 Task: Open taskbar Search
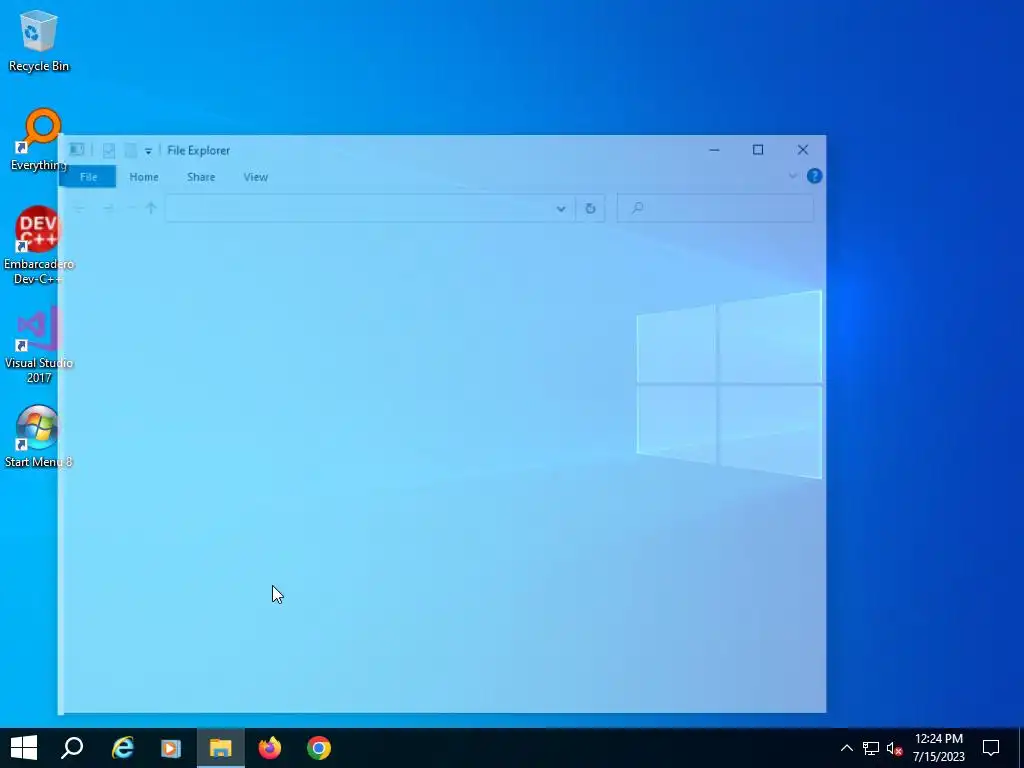click(72, 748)
